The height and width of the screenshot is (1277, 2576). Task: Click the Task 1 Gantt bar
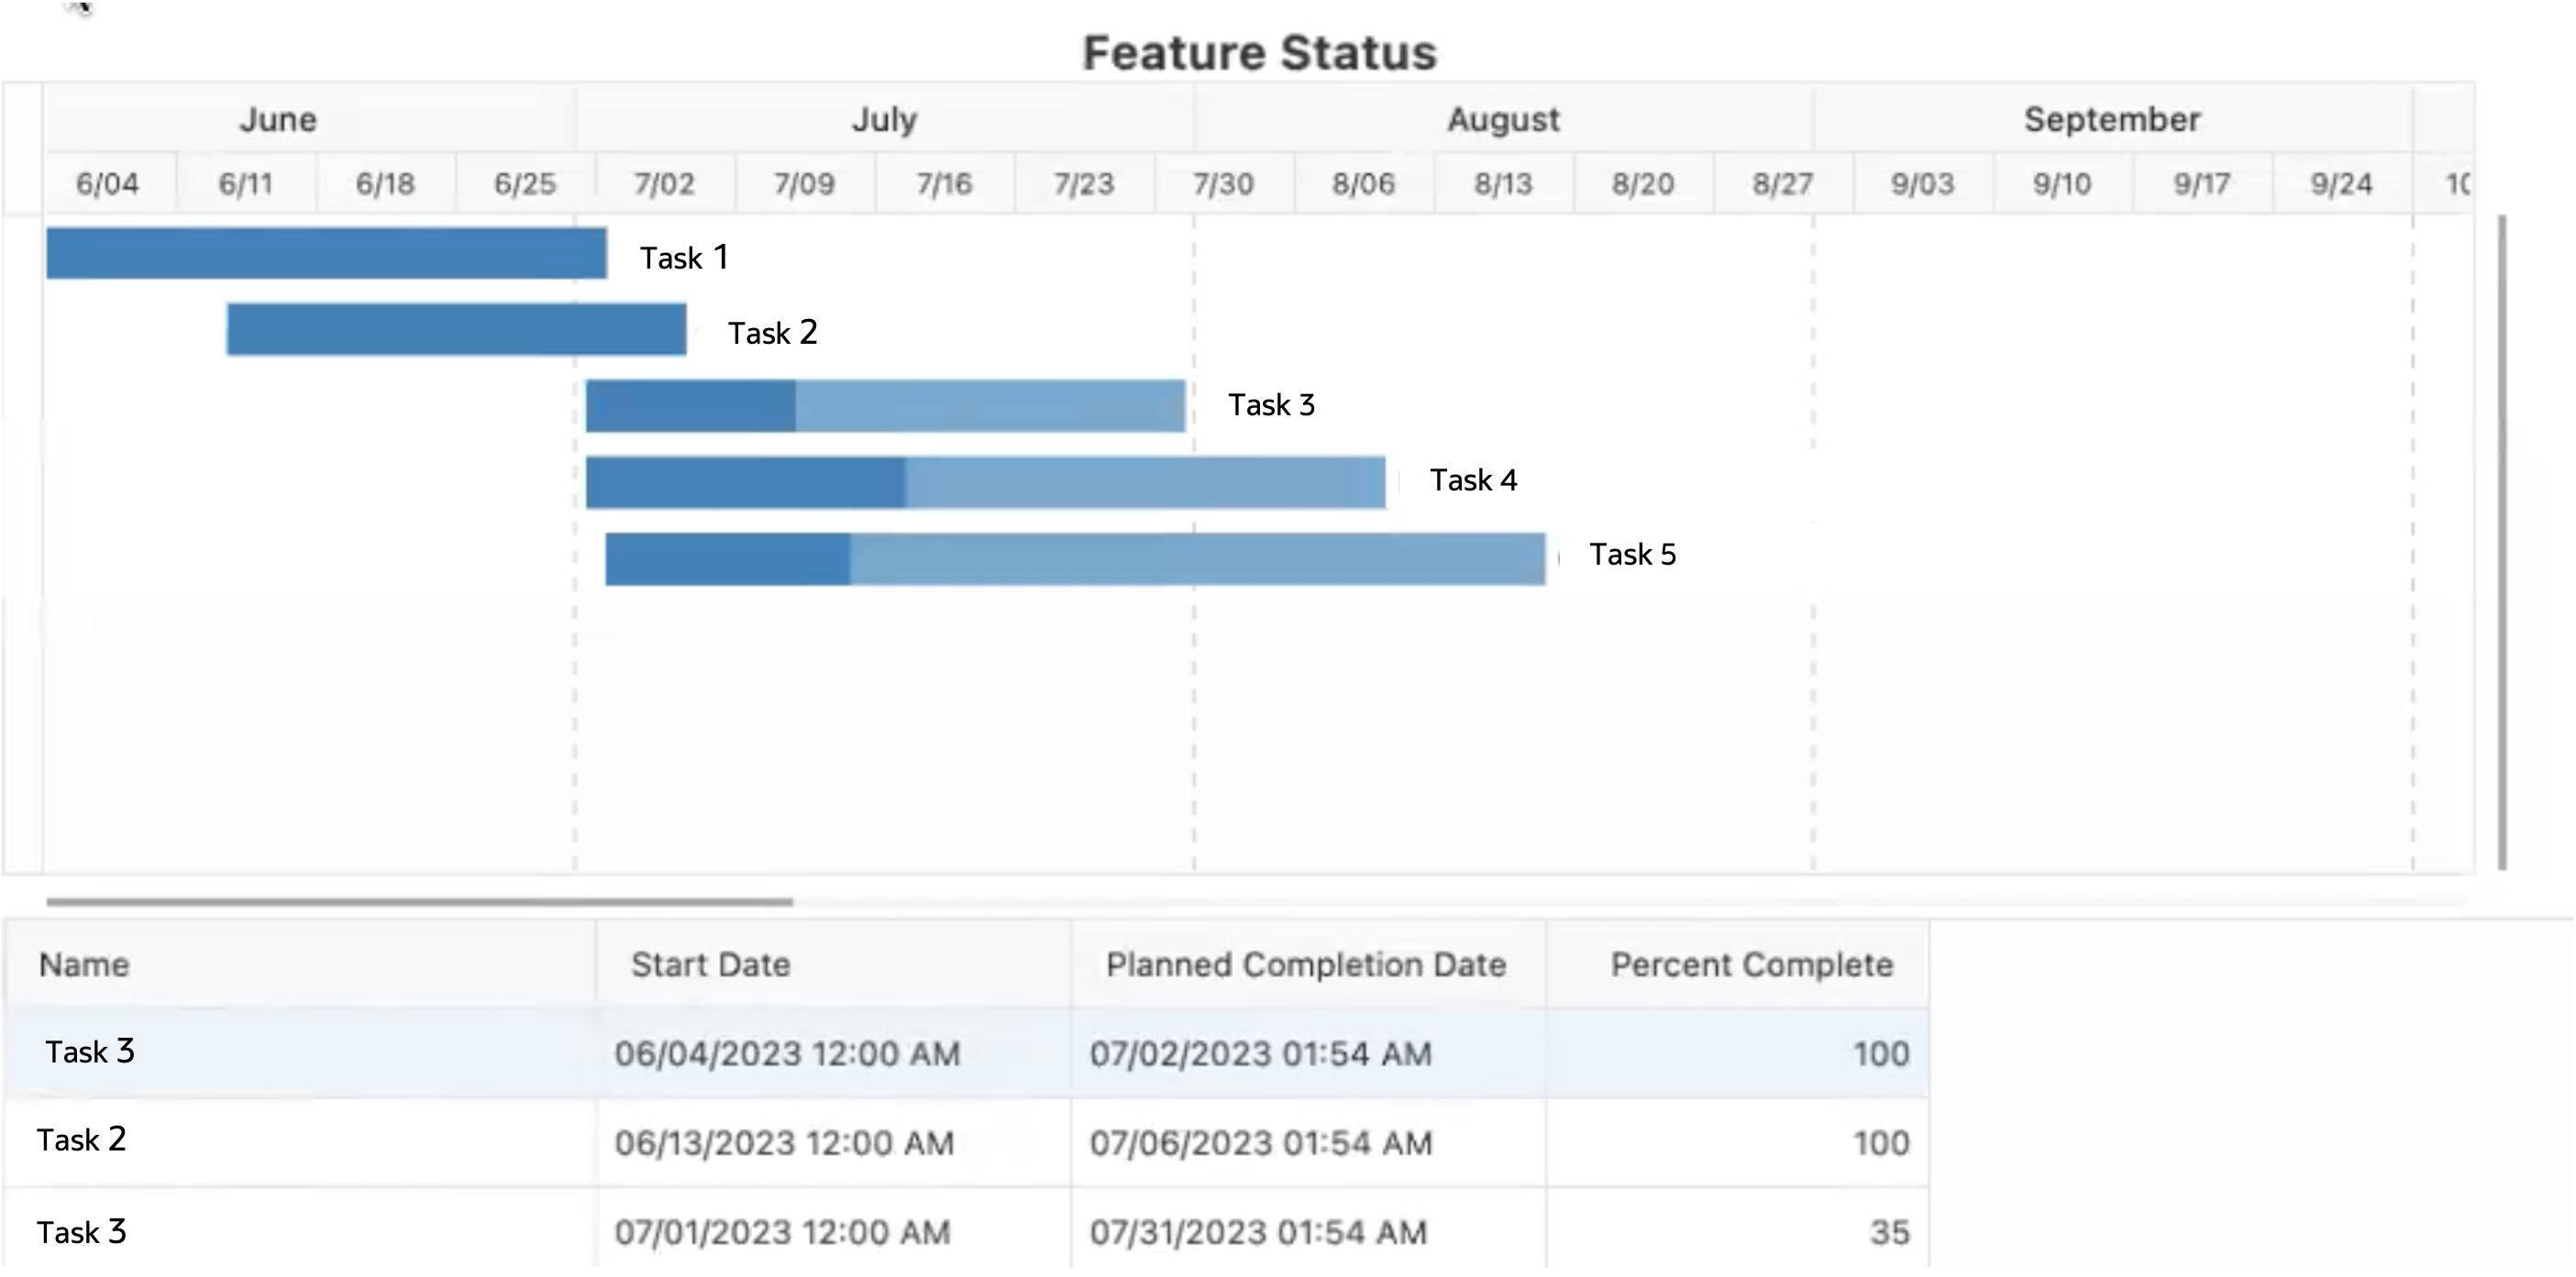point(326,254)
